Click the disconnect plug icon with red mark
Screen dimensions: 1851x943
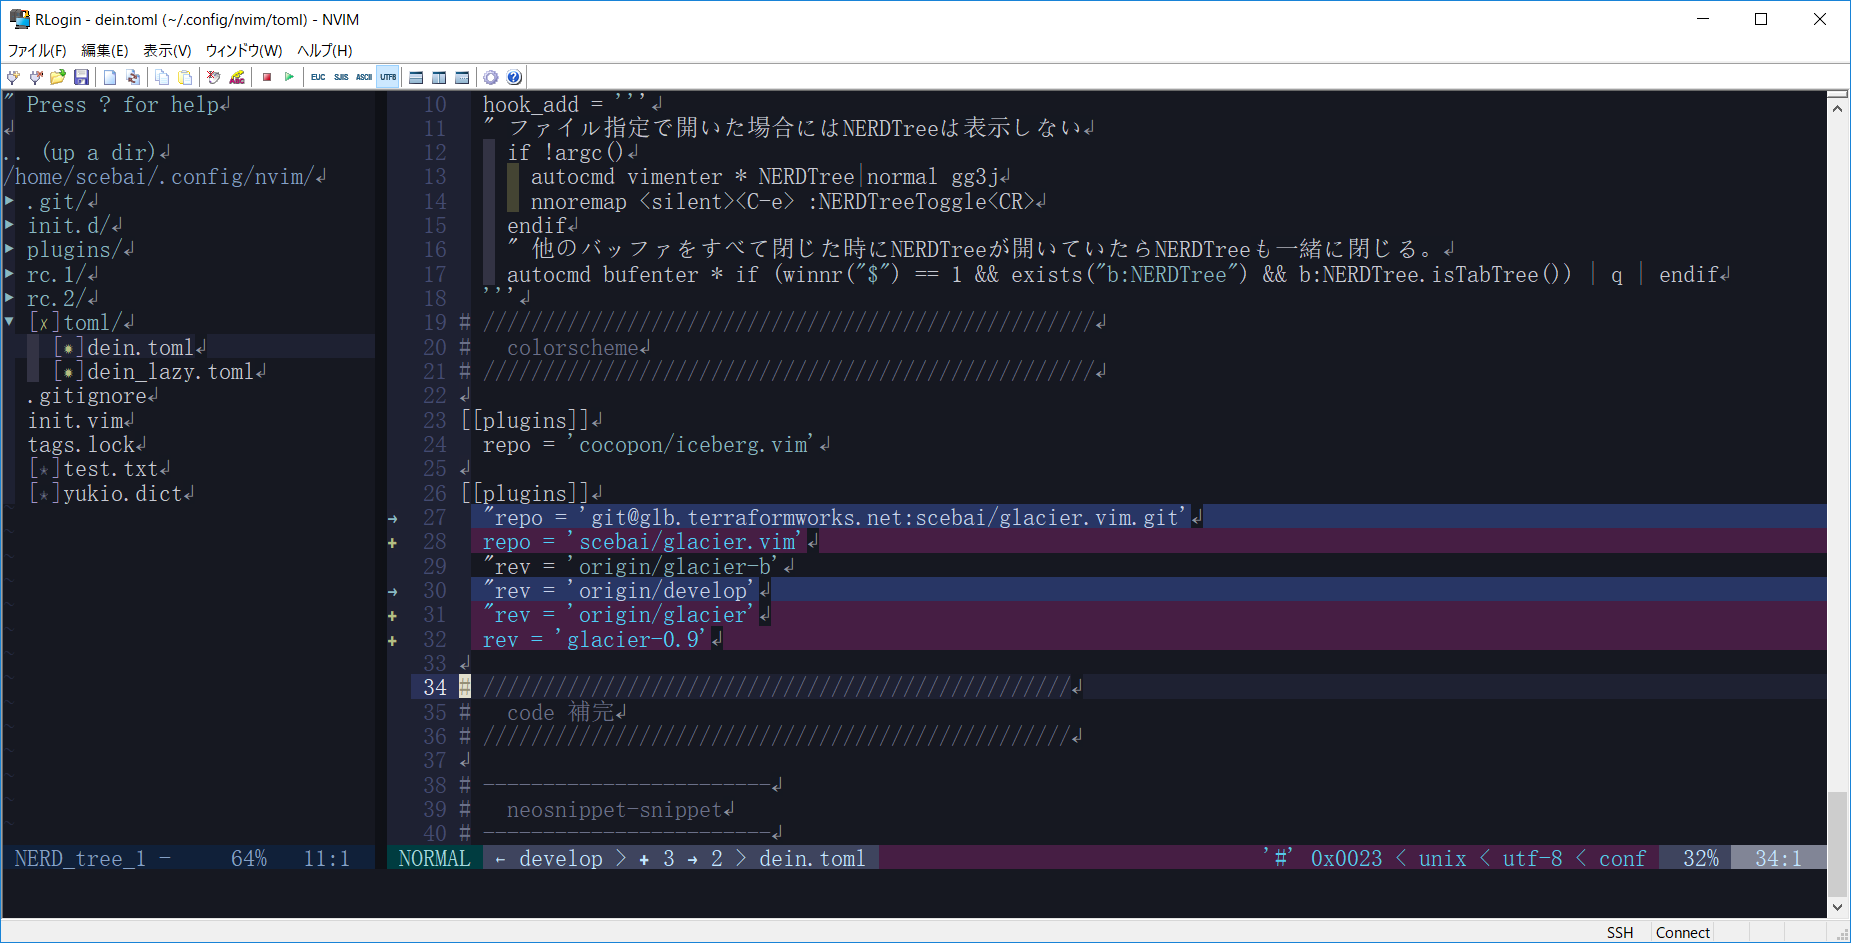[x=36, y=77]
